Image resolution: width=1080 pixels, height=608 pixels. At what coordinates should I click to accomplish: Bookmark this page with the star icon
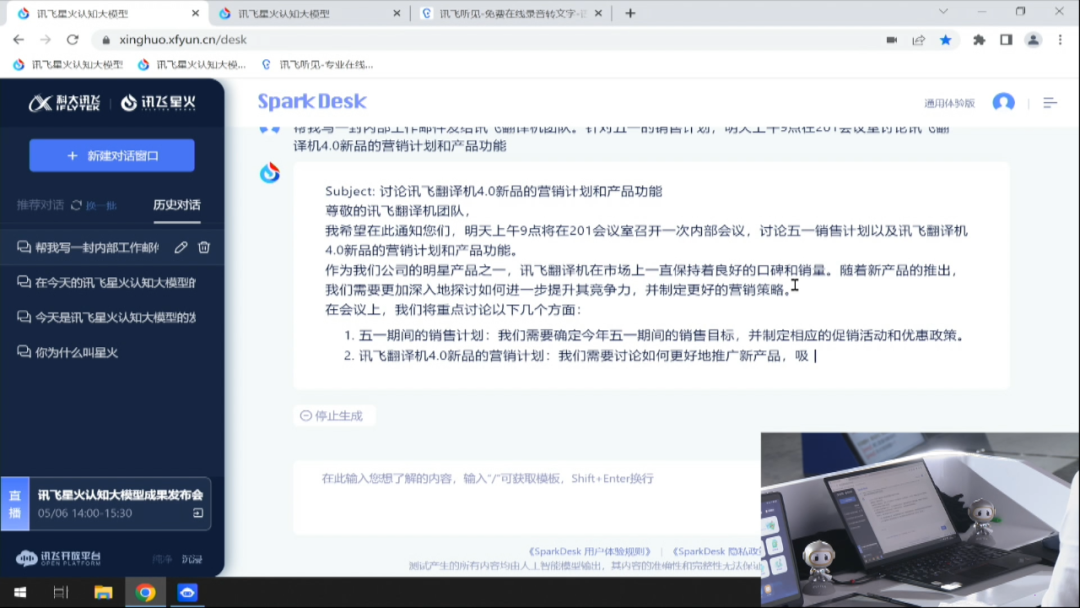[945, 40]
